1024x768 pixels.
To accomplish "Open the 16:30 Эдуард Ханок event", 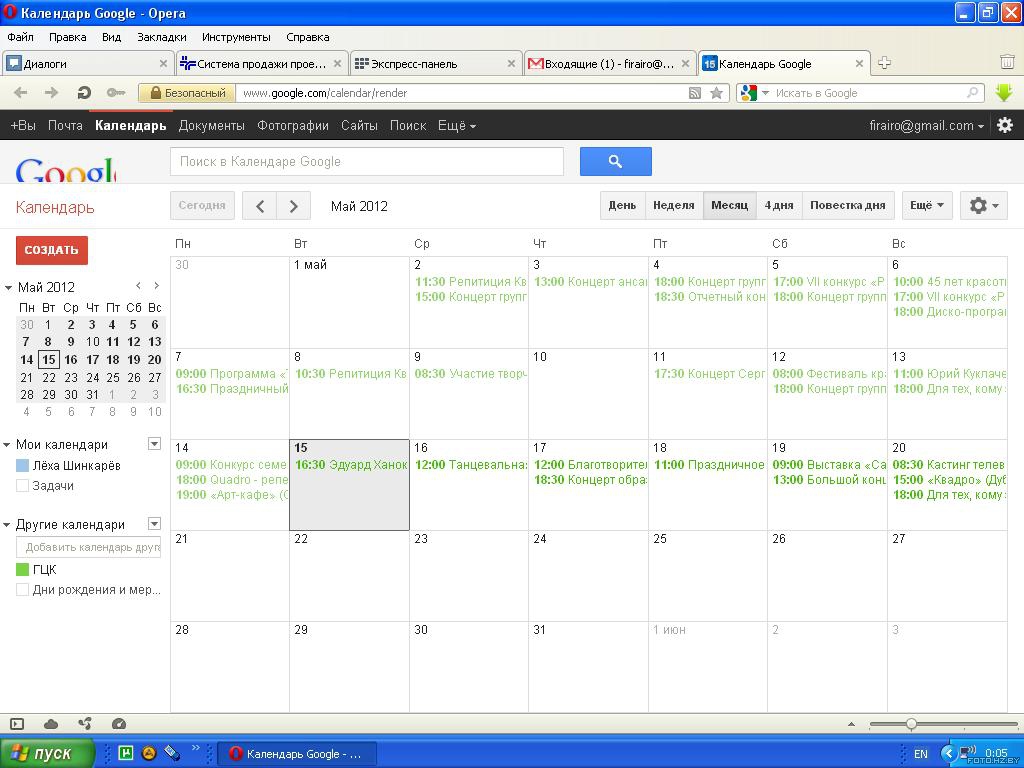I will tap(351, 465).
